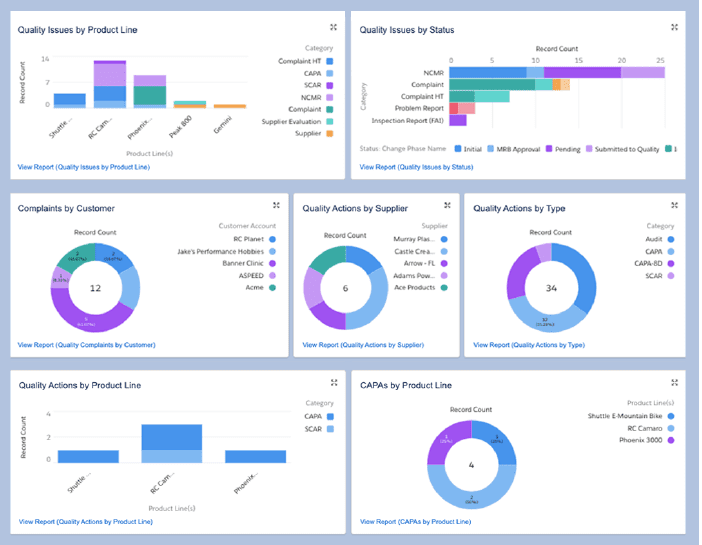Click Banner Clinic legend entry
702x545 pixels.
tap(249, 263)
